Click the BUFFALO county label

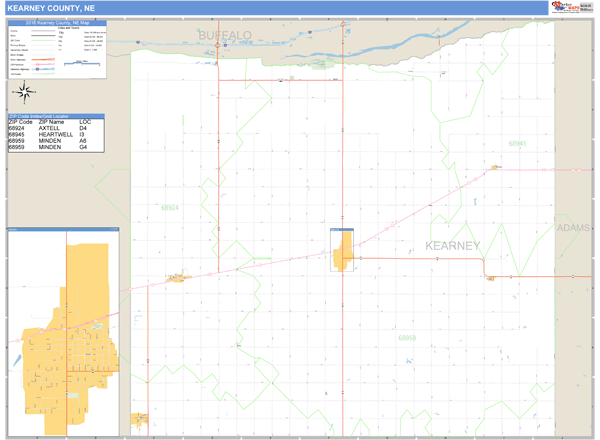pyautogui.click(x=224, y=35)
